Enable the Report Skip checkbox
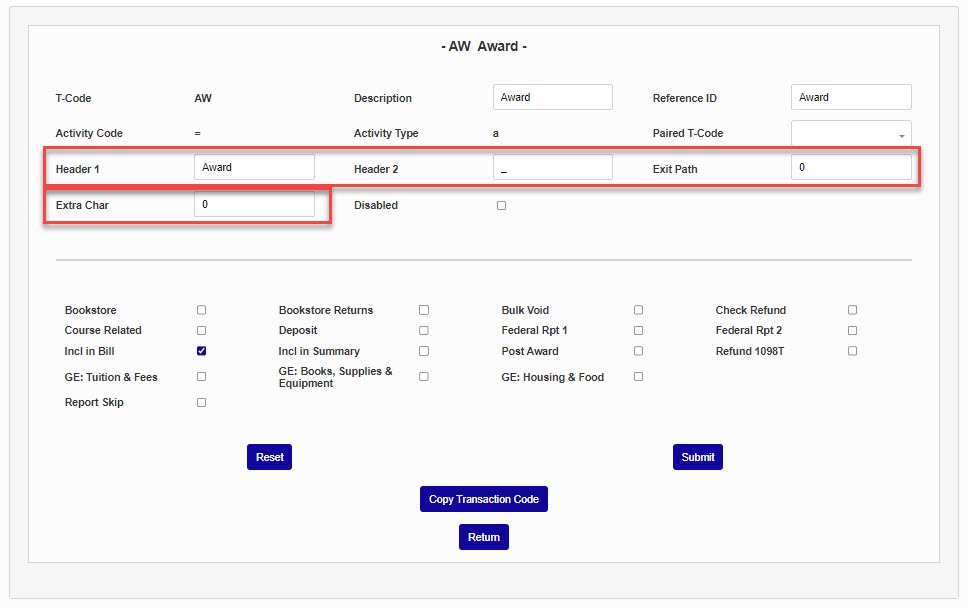Screen dimensions: 968x608 [202, 402]
